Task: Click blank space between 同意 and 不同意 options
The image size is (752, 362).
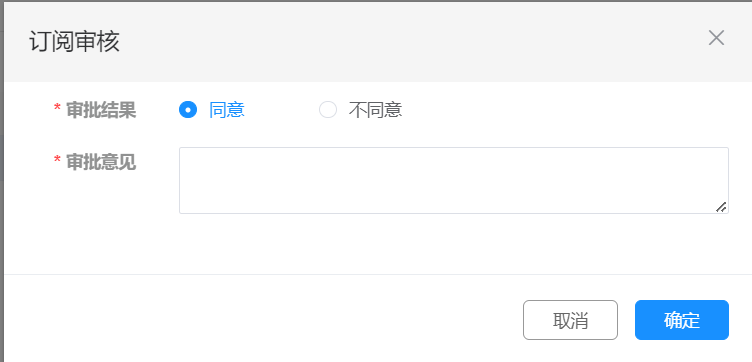Action: (x=282, y=110)
